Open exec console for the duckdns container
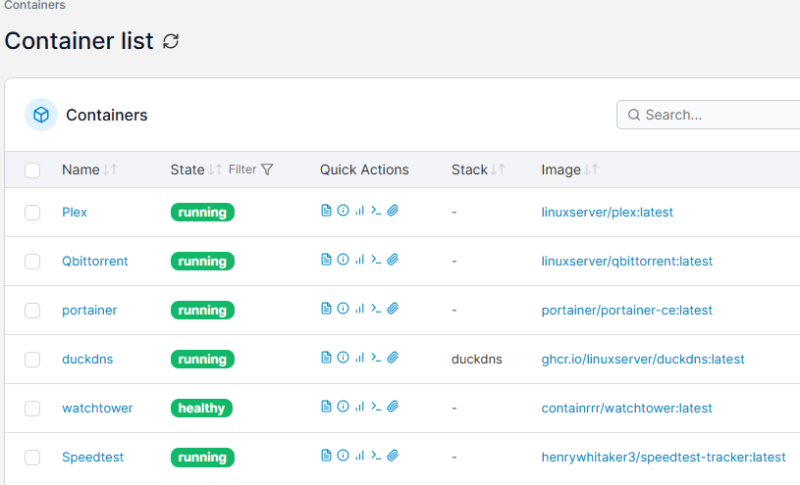 click(x=376, y=358)
